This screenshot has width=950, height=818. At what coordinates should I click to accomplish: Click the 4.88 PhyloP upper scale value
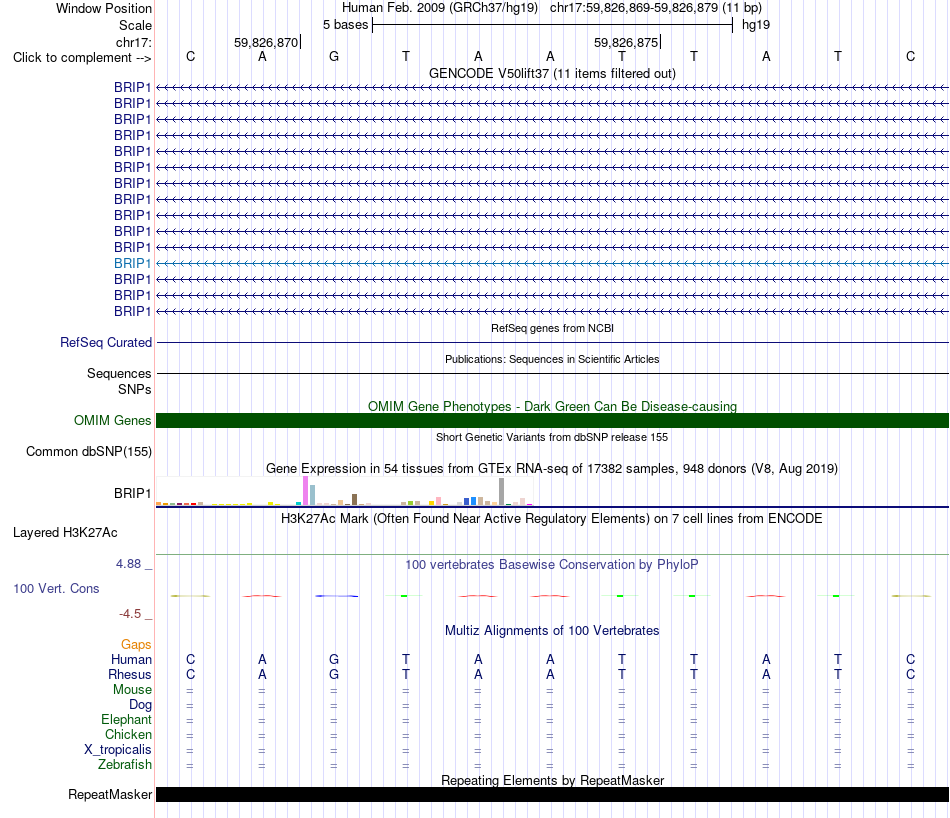coord(128,564)
